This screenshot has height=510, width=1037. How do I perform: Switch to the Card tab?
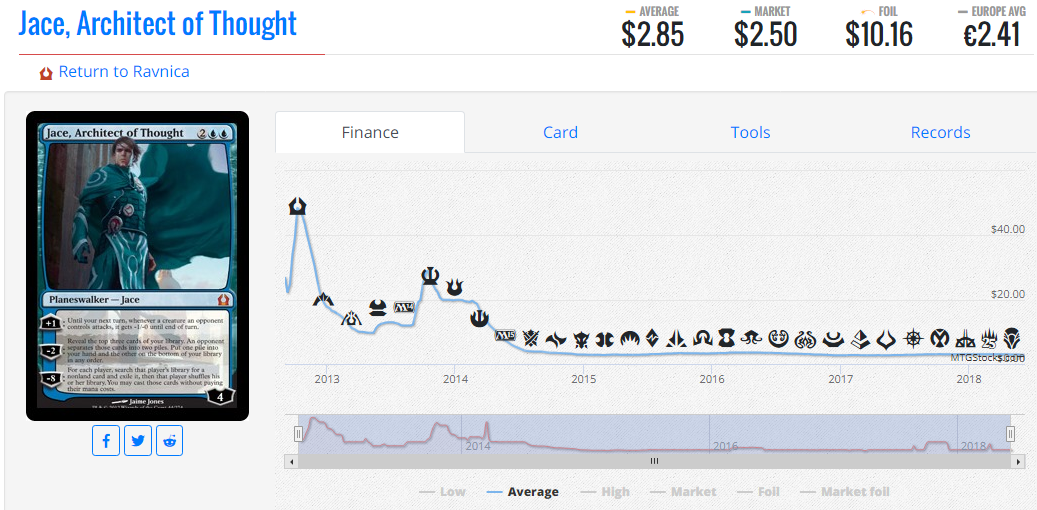click(560, 132)
